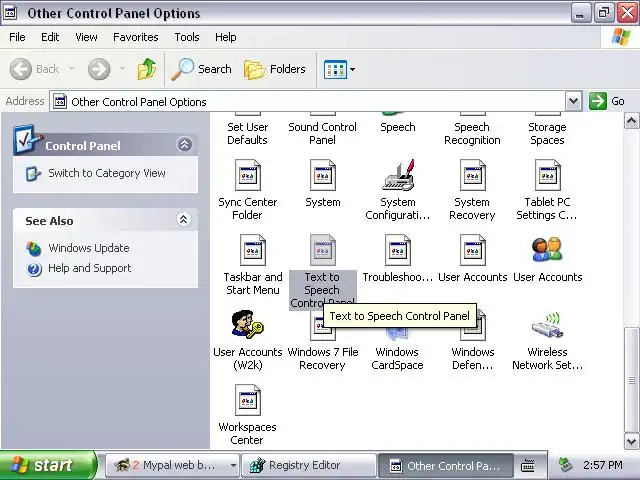The width and height of the screenshot is (640, 480).
Task: Select the Speech Recognition label
Action: coord(472,133)
